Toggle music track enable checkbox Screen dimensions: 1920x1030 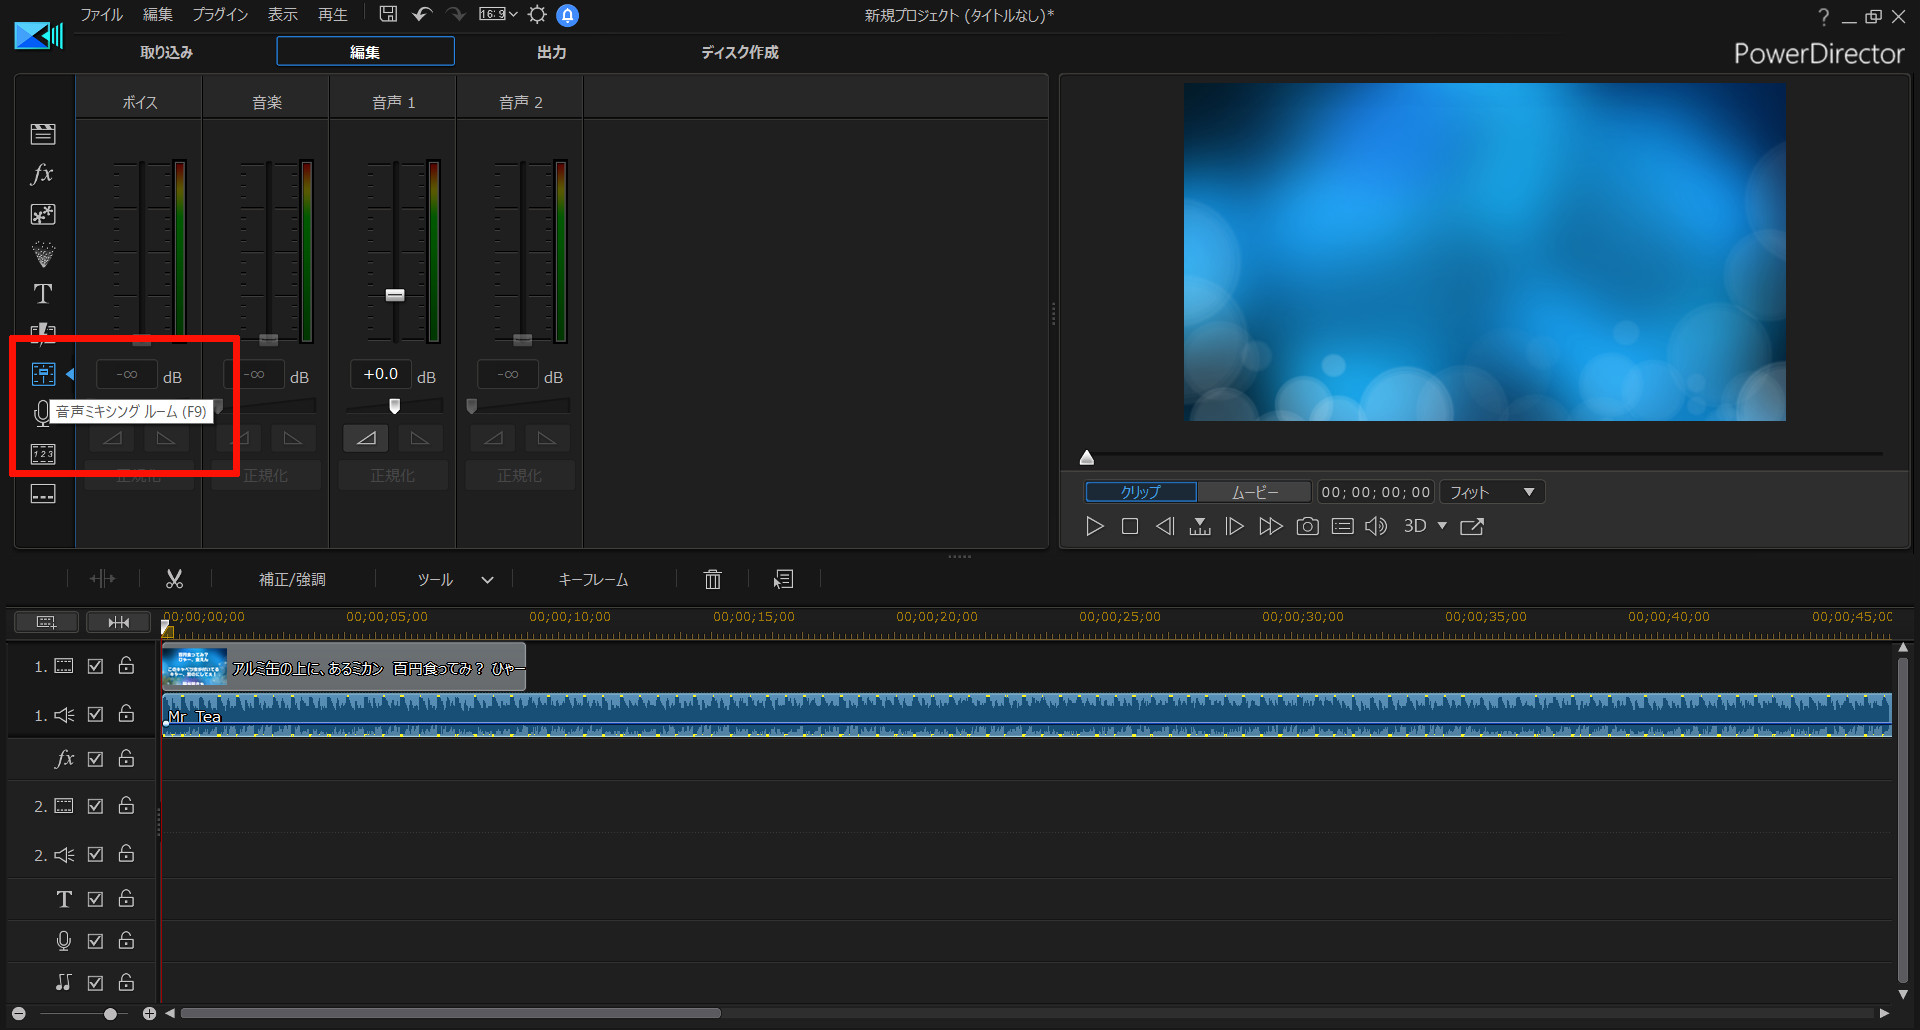tap(95, 983)
